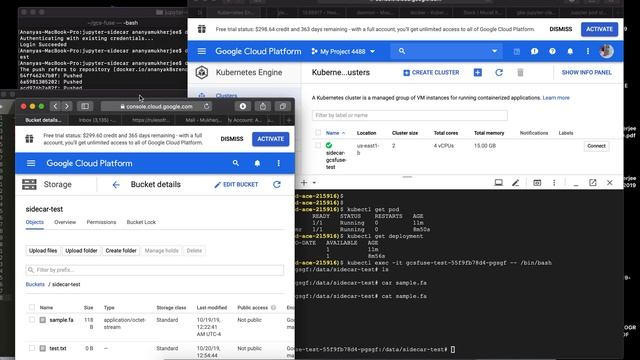Click the Kubernetes Engine hexagon icon
This screenshot has width=640, height=360.
click(202, 73)
